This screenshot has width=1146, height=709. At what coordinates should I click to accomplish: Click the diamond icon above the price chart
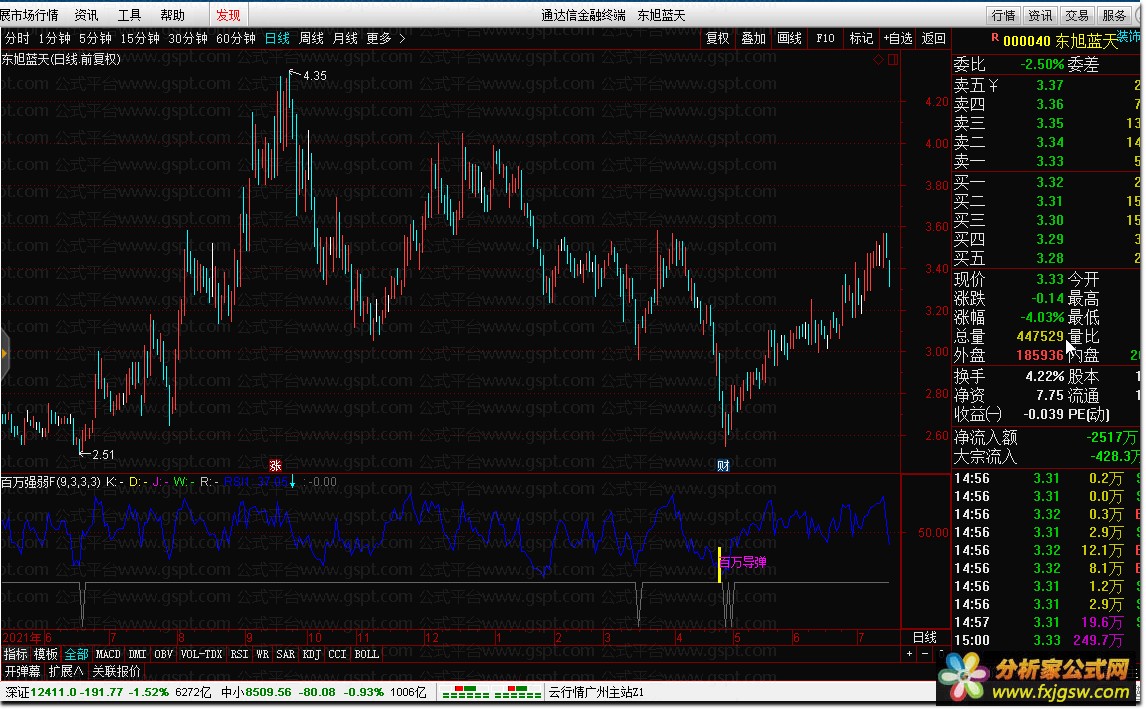pyautogui.click(x=879, y=60)
